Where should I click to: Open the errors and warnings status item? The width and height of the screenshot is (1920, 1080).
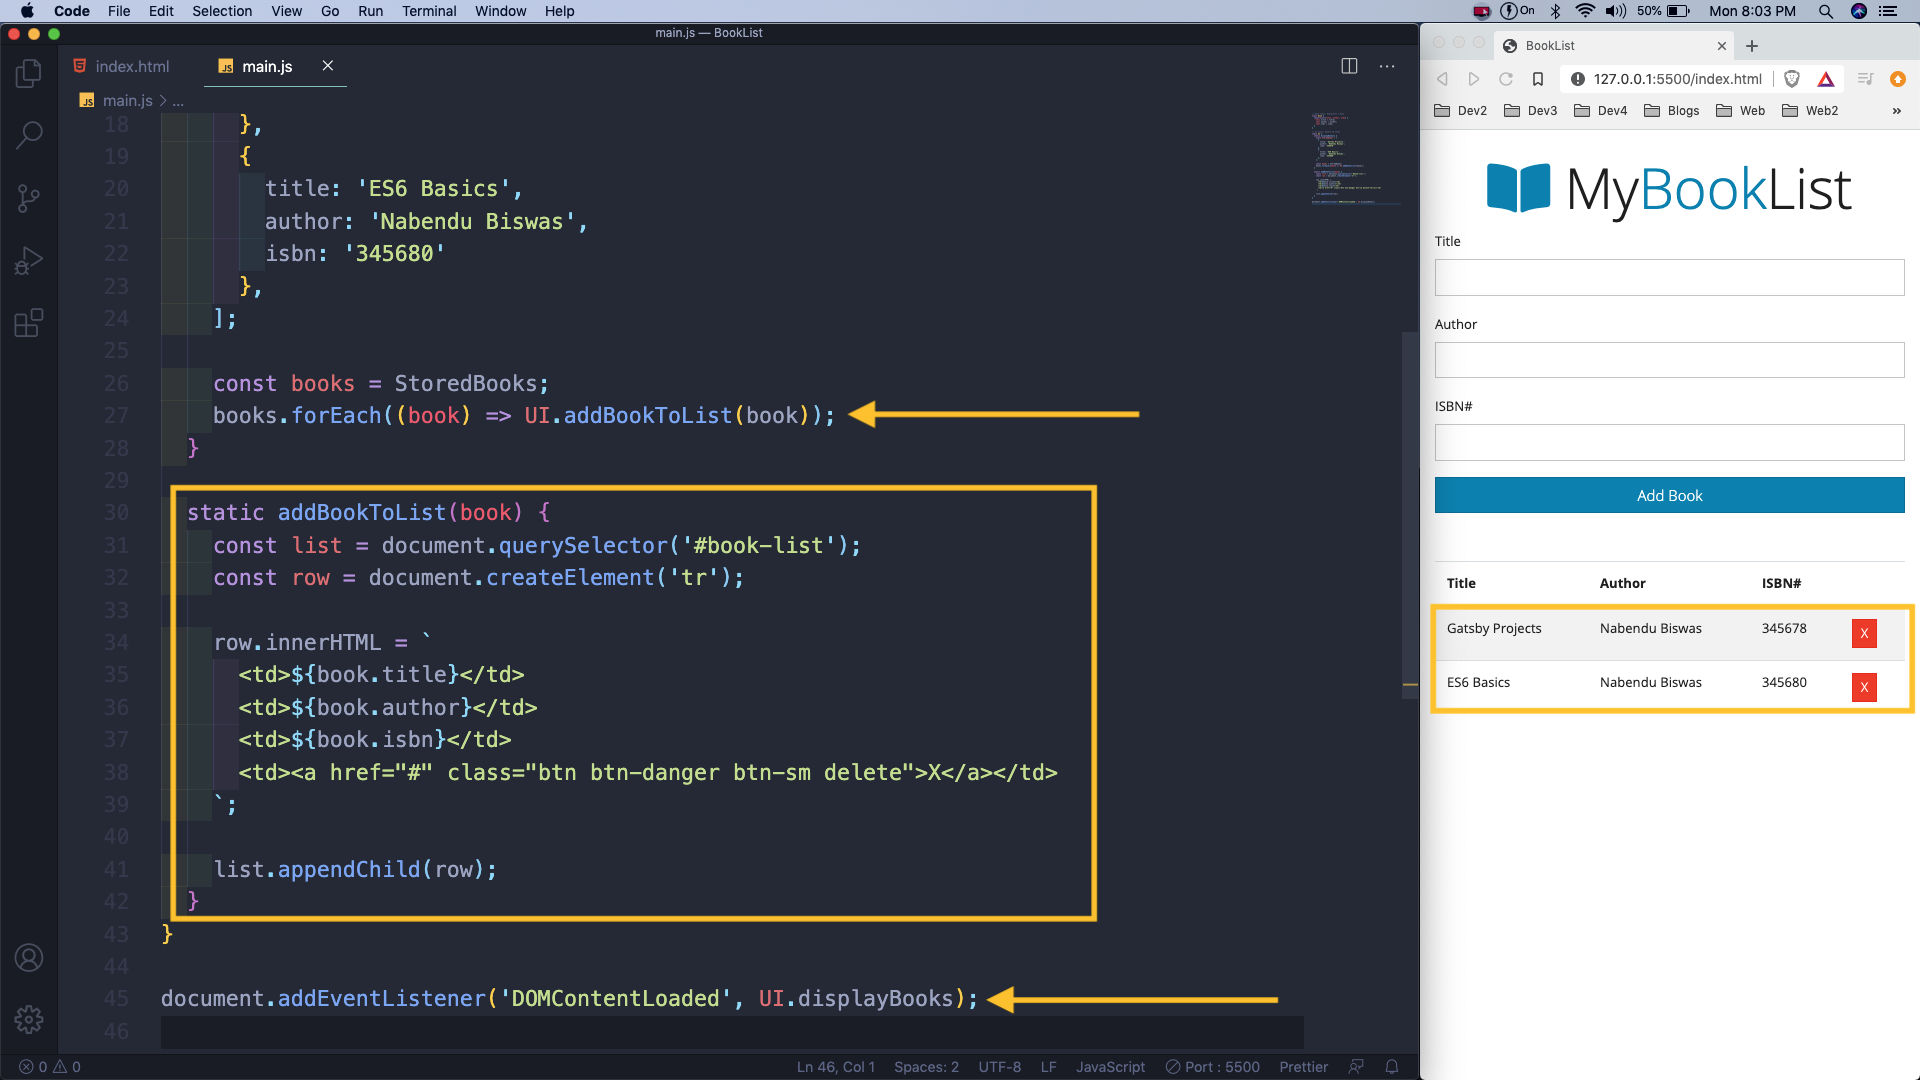click(x=50, y=1067)
